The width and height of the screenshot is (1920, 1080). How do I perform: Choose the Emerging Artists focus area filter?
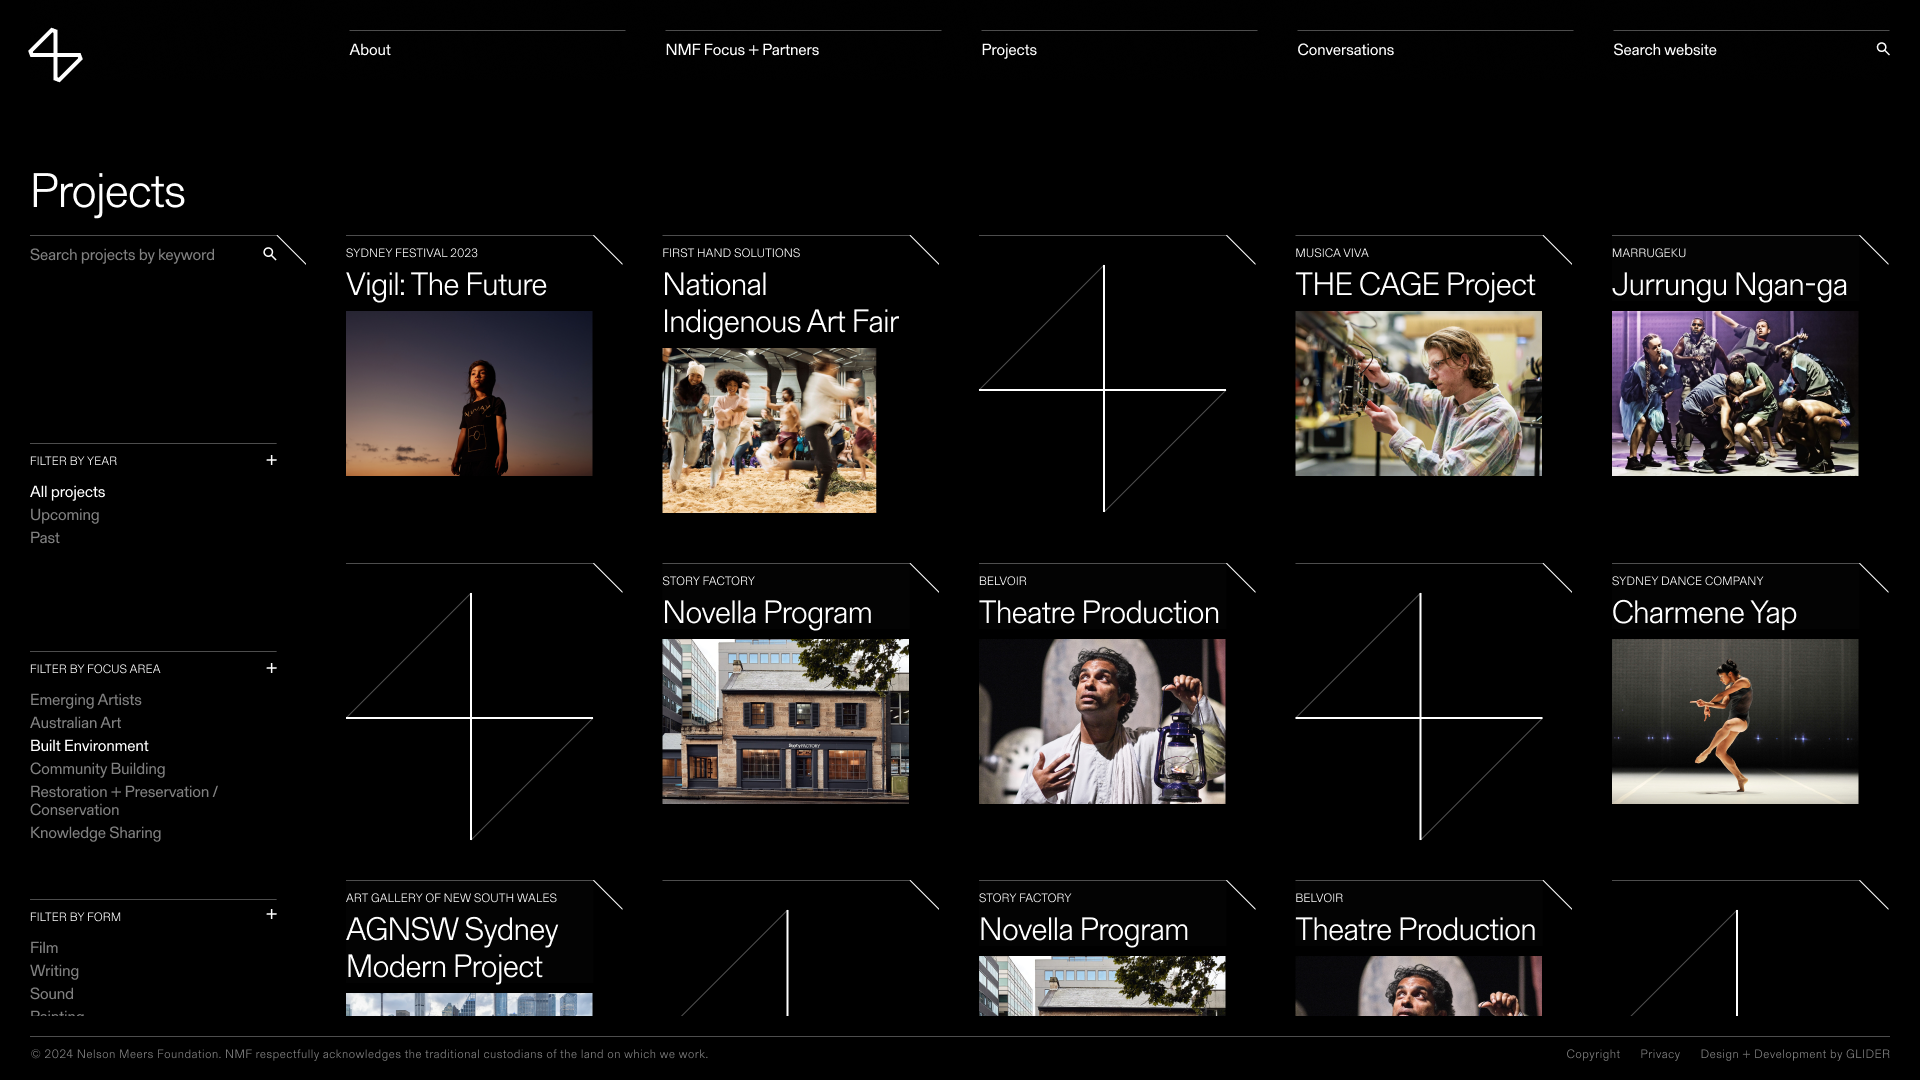click(85, 700)
